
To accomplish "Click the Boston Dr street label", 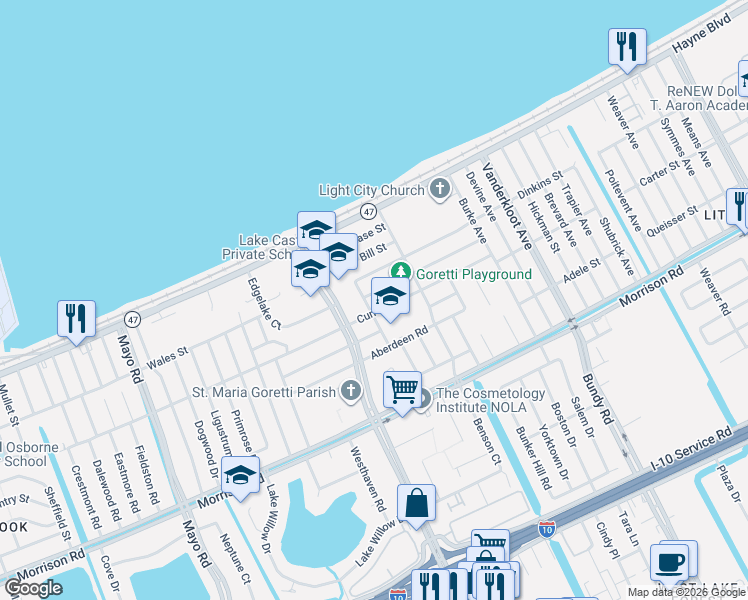I will tap(564, 425).
